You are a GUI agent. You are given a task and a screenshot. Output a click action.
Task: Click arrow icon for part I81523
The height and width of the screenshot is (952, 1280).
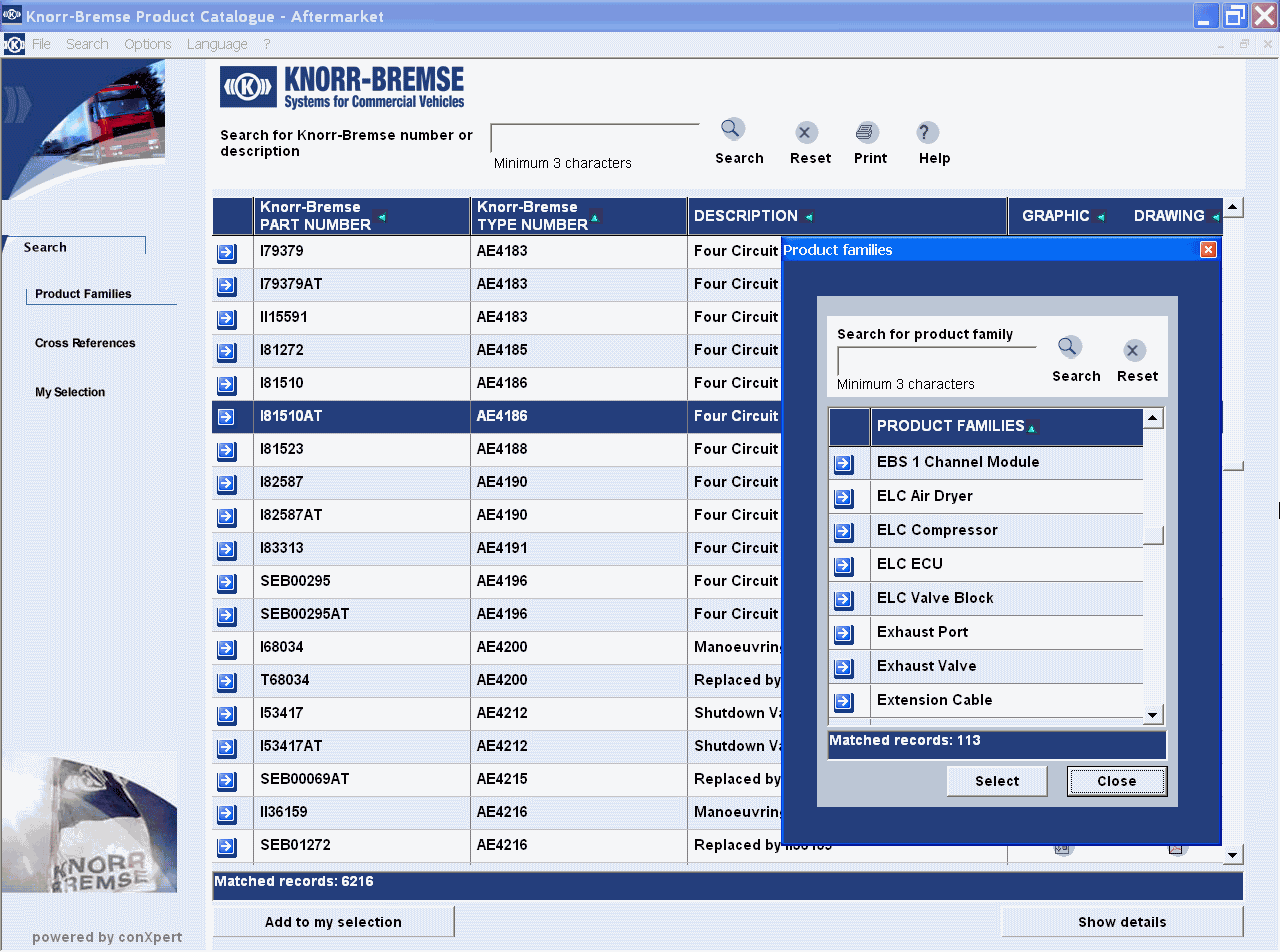227,451
